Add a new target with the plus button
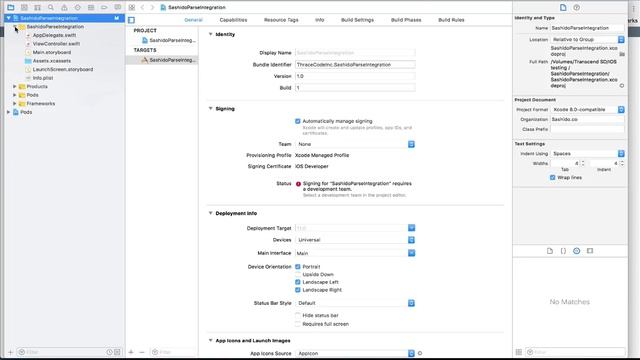The width and height of the screenshot is (640, 360). point(131,352)
